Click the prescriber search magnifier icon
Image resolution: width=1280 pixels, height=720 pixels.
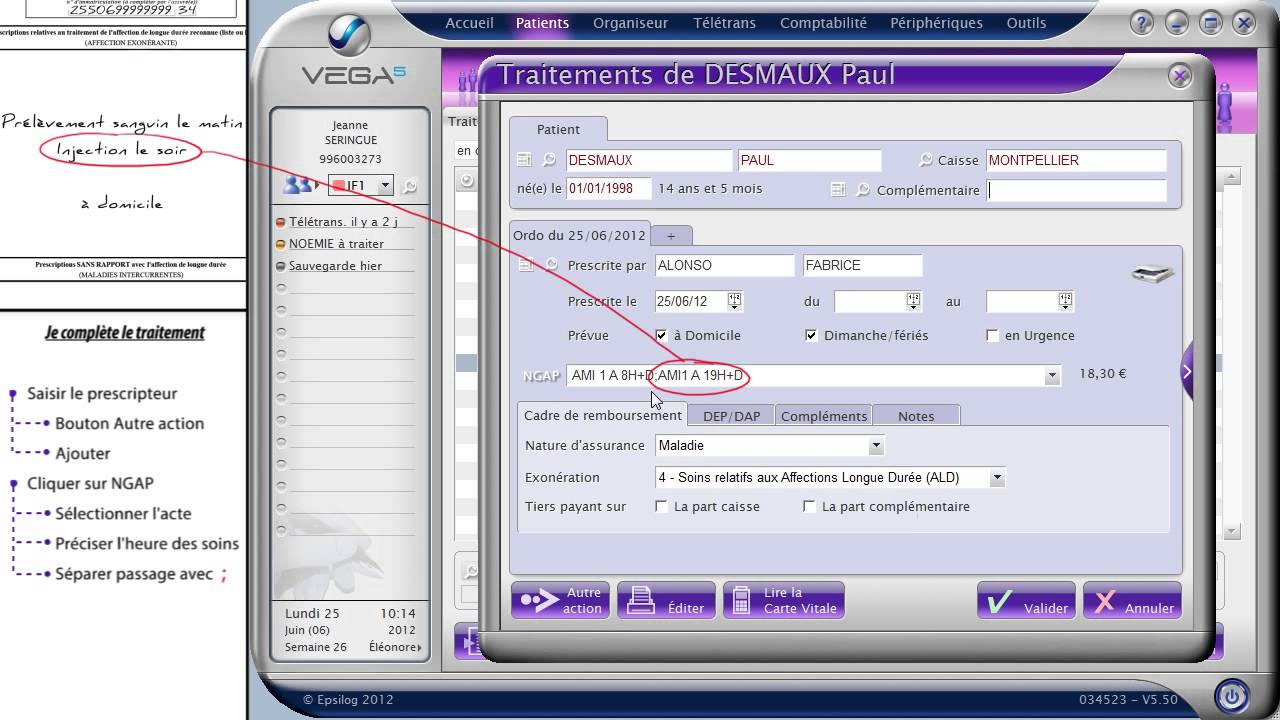coord(550,265)
